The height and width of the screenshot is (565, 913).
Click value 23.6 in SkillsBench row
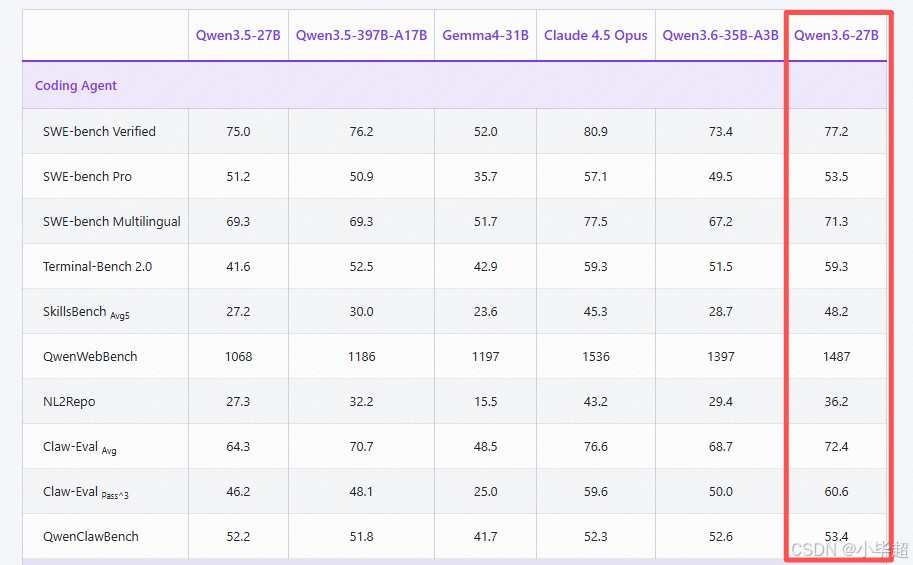pyautogui.click(x=485, y=312)
